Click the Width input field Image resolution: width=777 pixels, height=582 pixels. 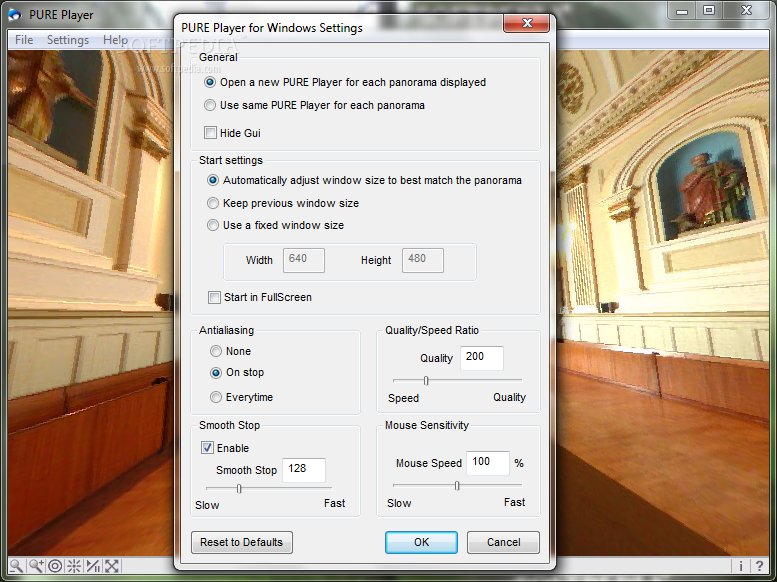304,260
